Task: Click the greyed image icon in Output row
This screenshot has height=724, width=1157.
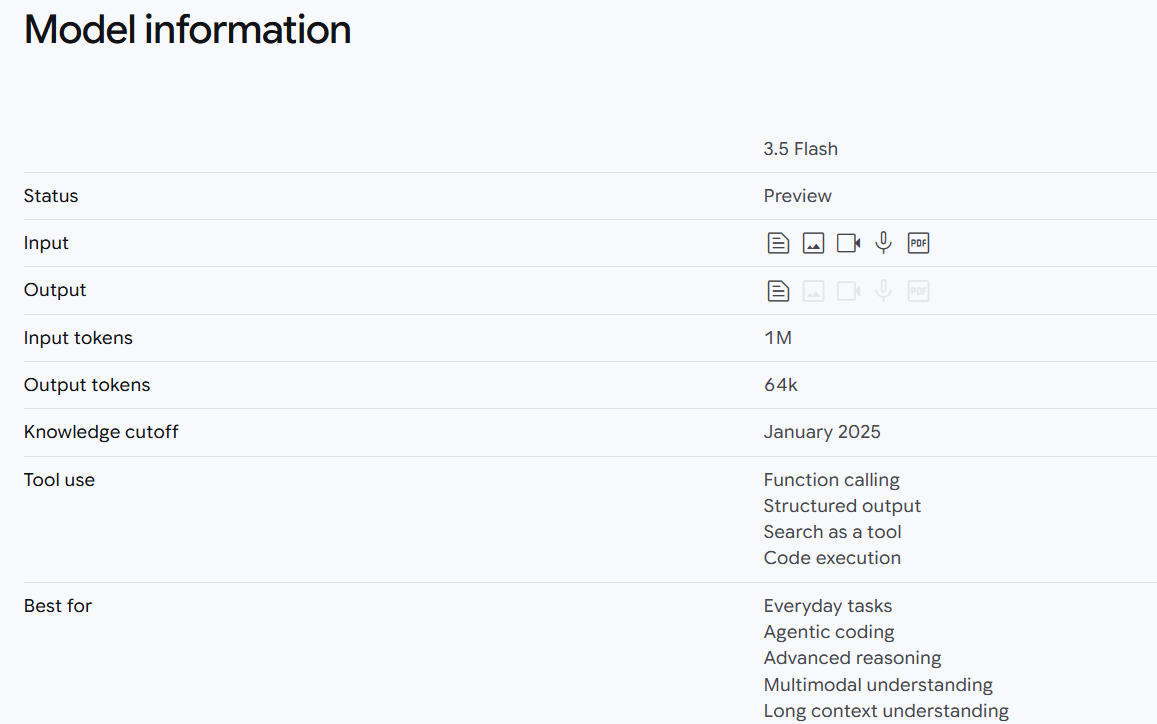Action: click(813, 291)
